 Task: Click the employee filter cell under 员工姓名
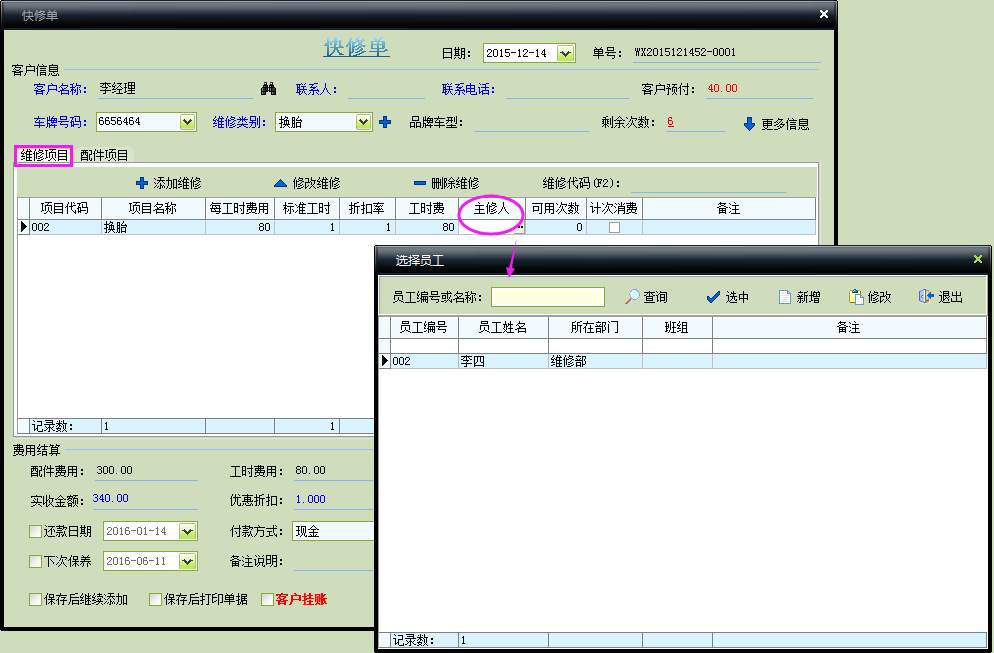(503, 346)
